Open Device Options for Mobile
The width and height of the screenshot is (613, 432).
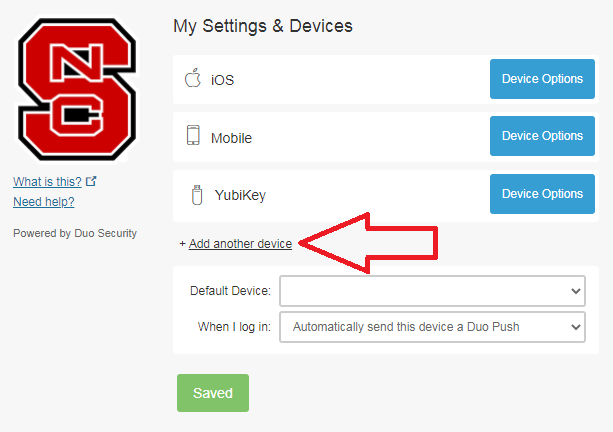pyautogui.click(x=542, y=136)
